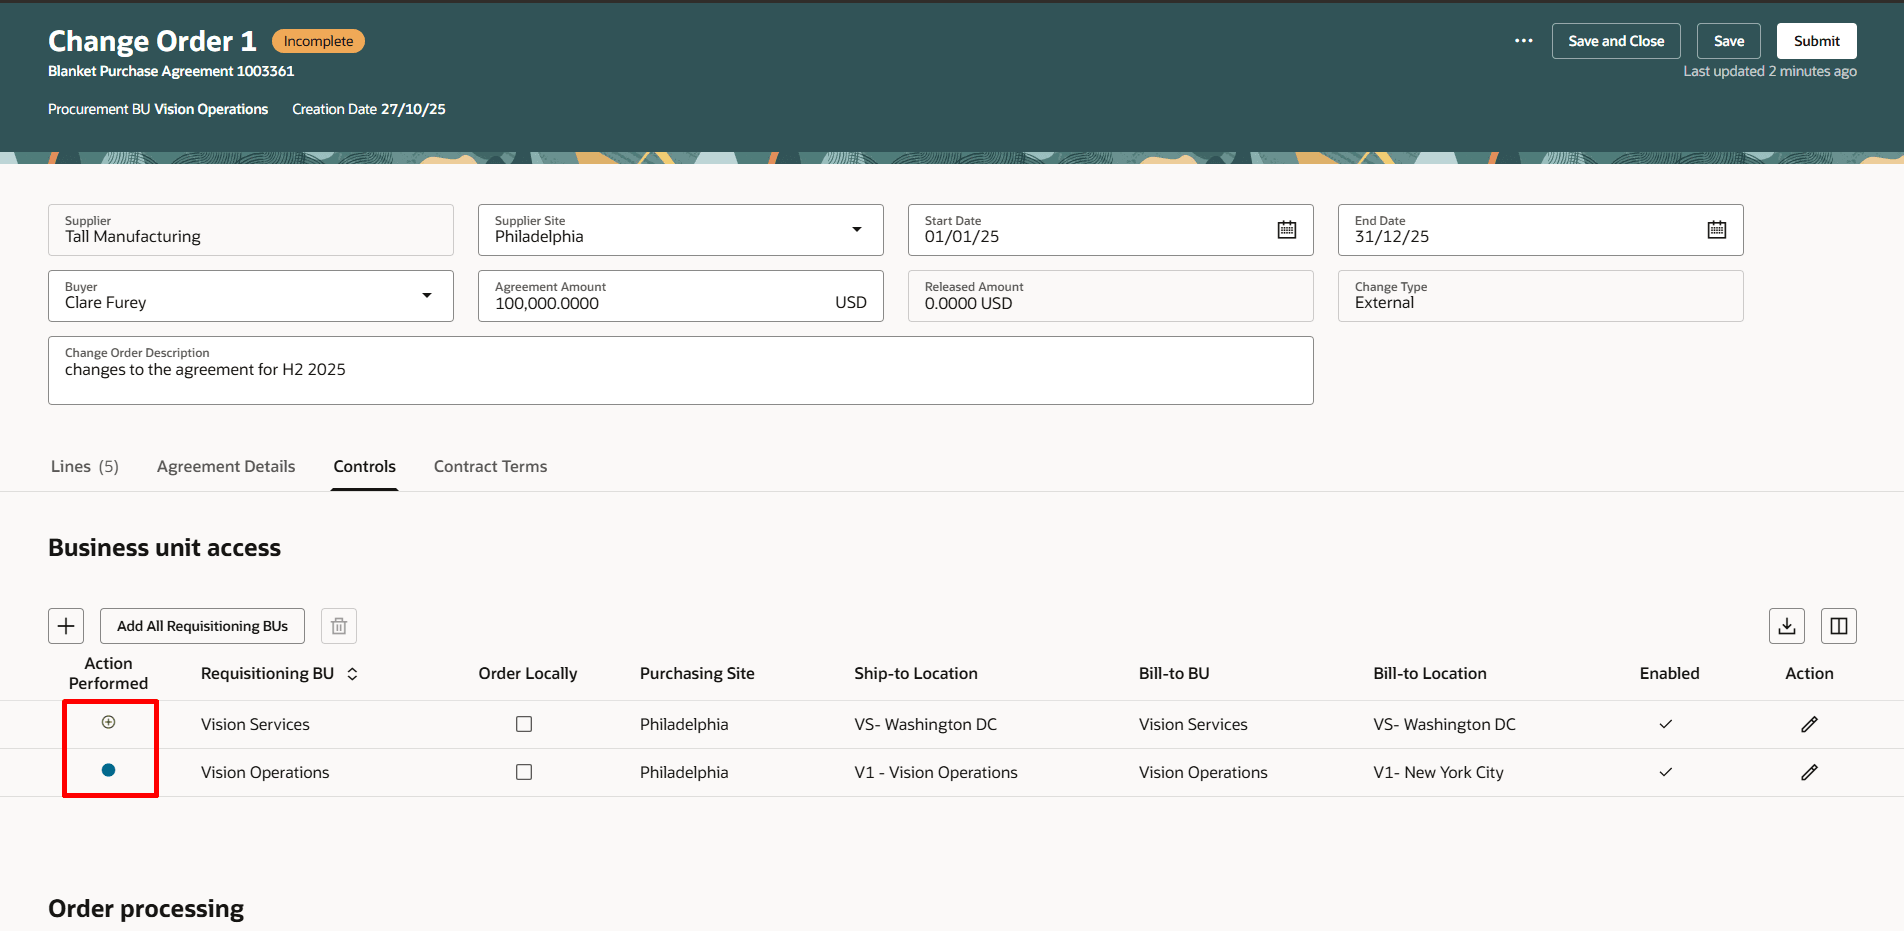
Task: Click Add All Requisitioning BUs
Action: point(202,625)
